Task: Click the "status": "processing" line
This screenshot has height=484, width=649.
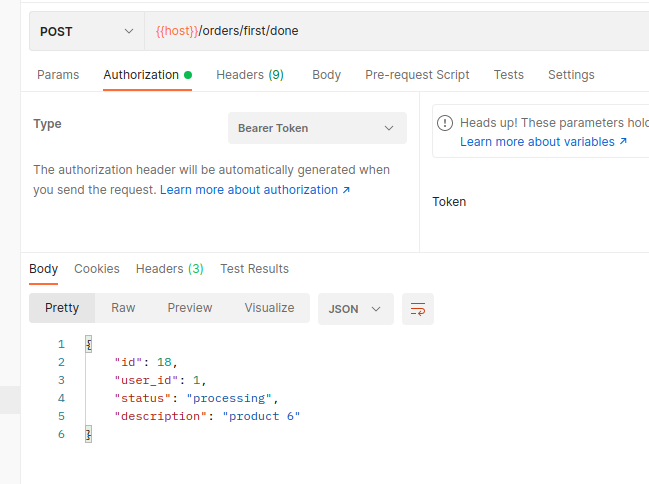Action: [196, 398]
